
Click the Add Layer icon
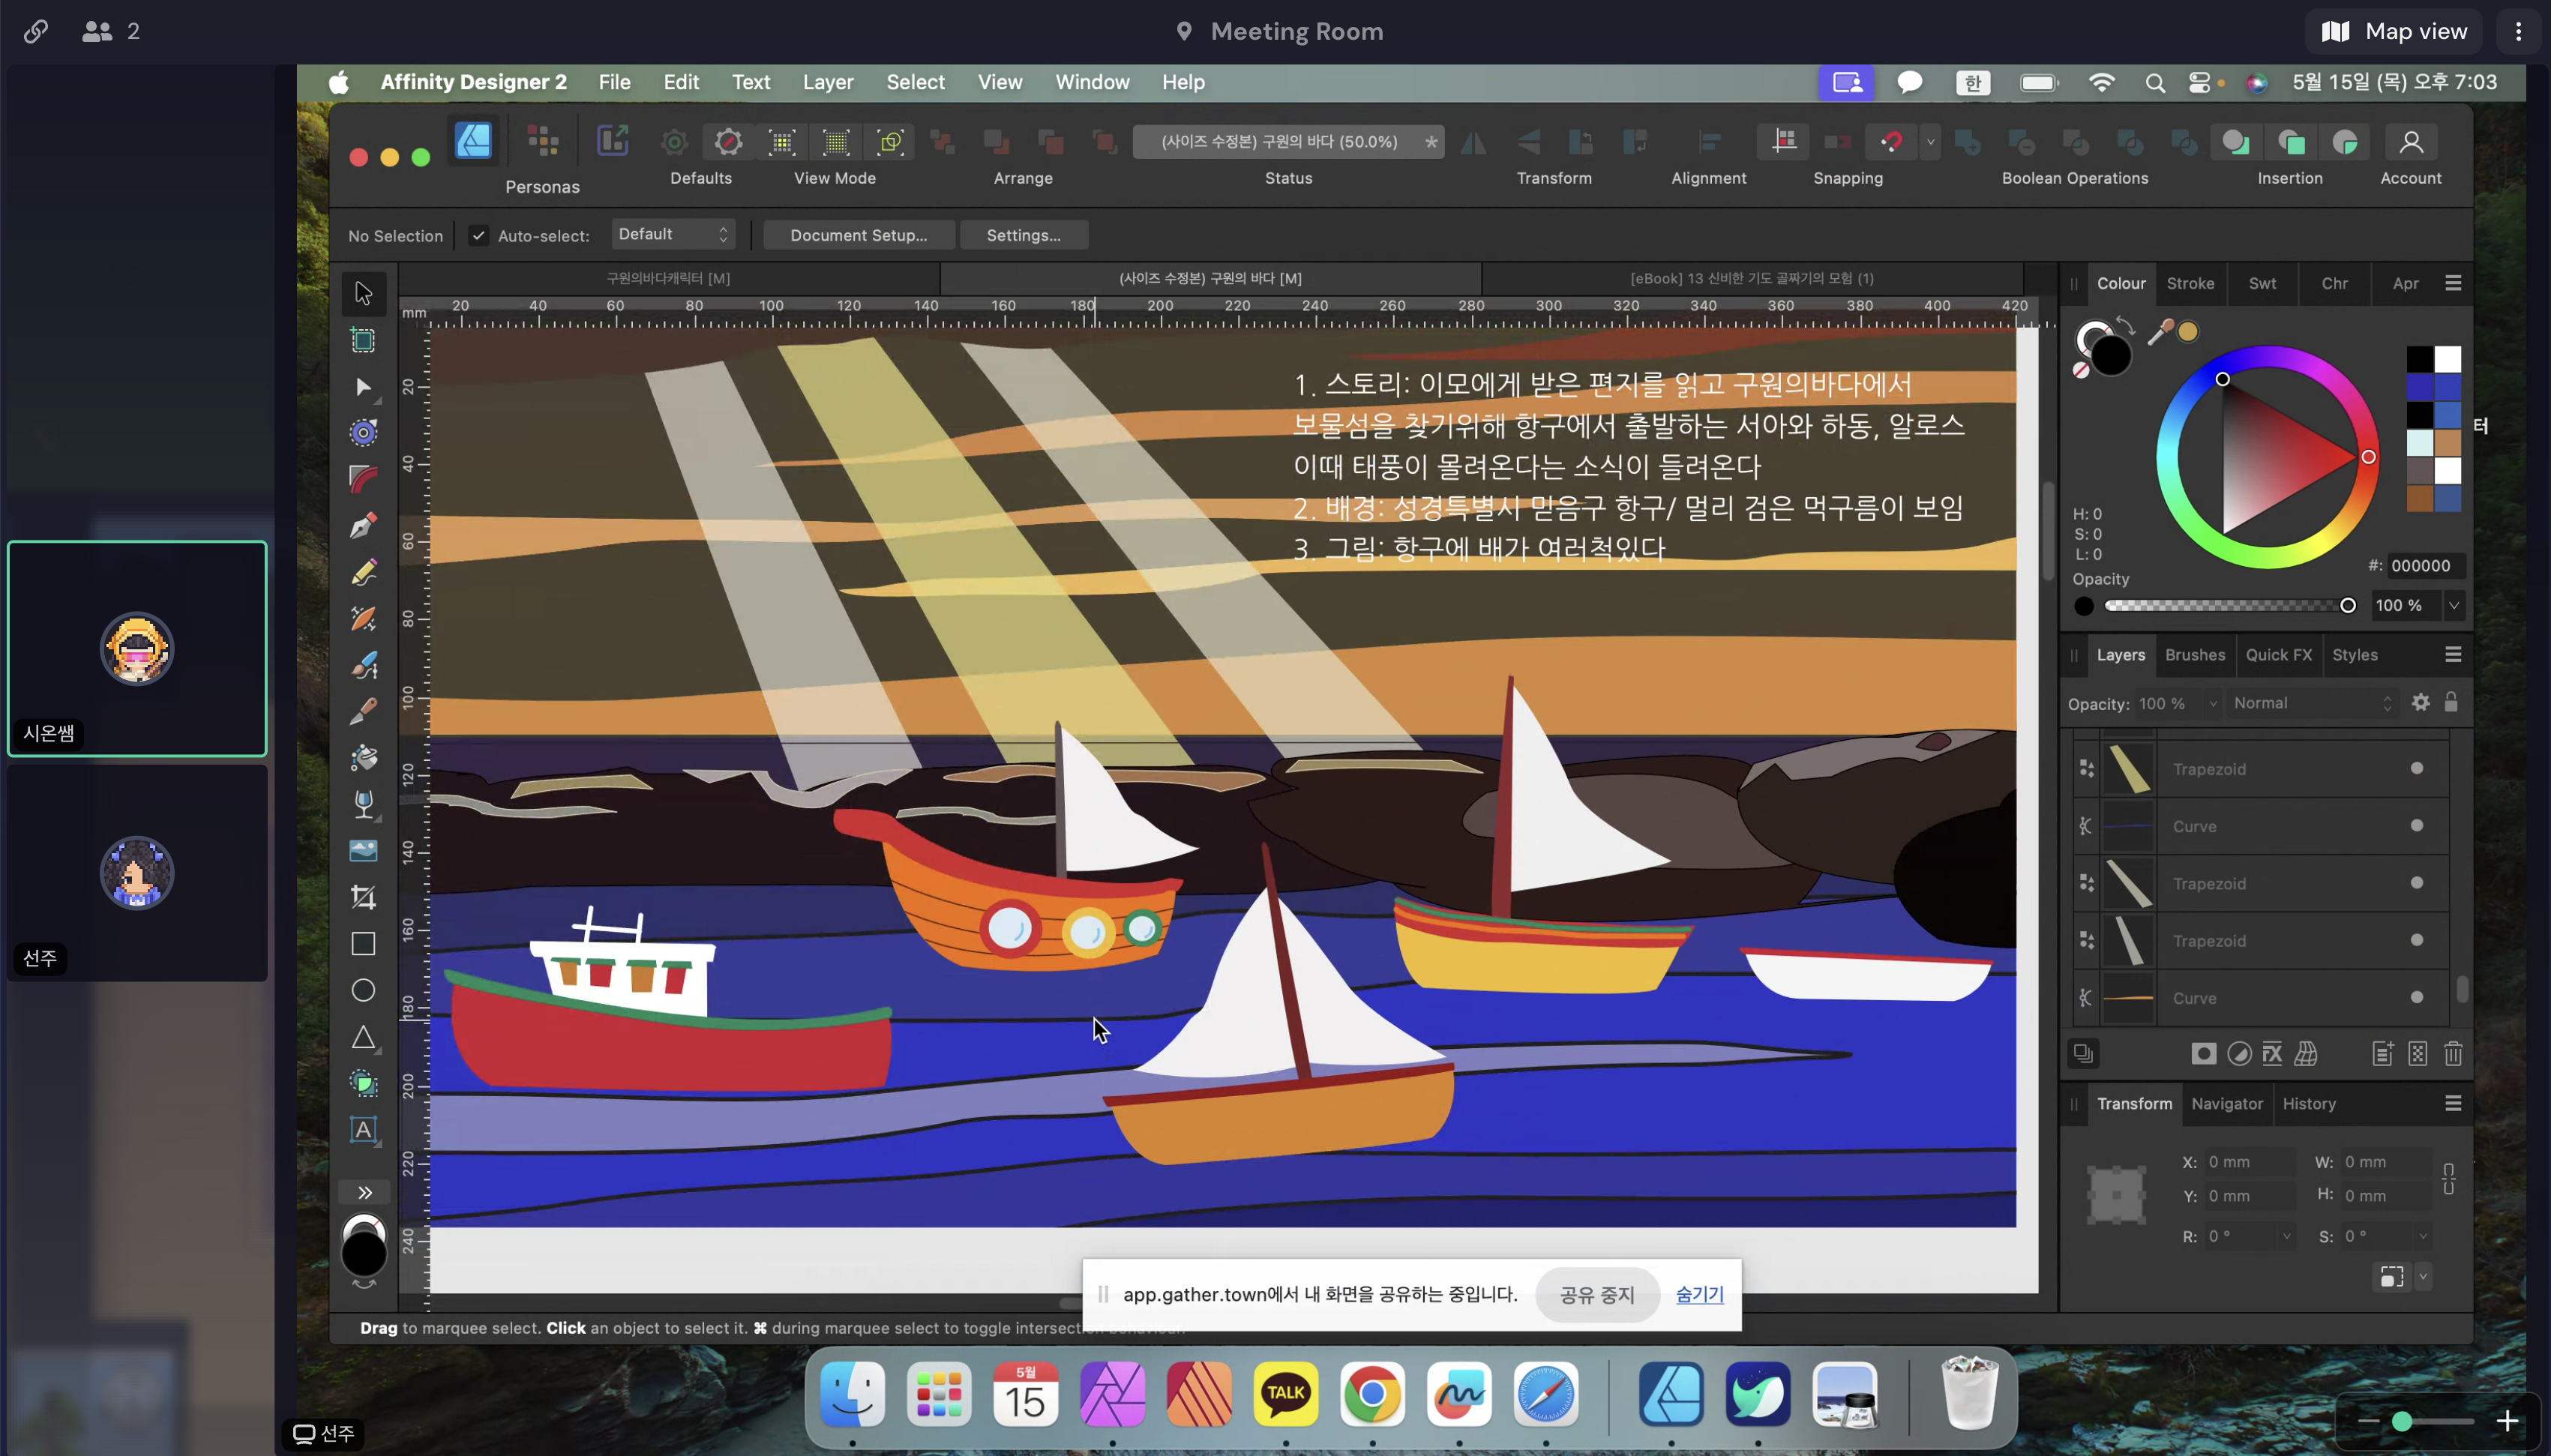pyautogui.click(x=2383, y=1053)
